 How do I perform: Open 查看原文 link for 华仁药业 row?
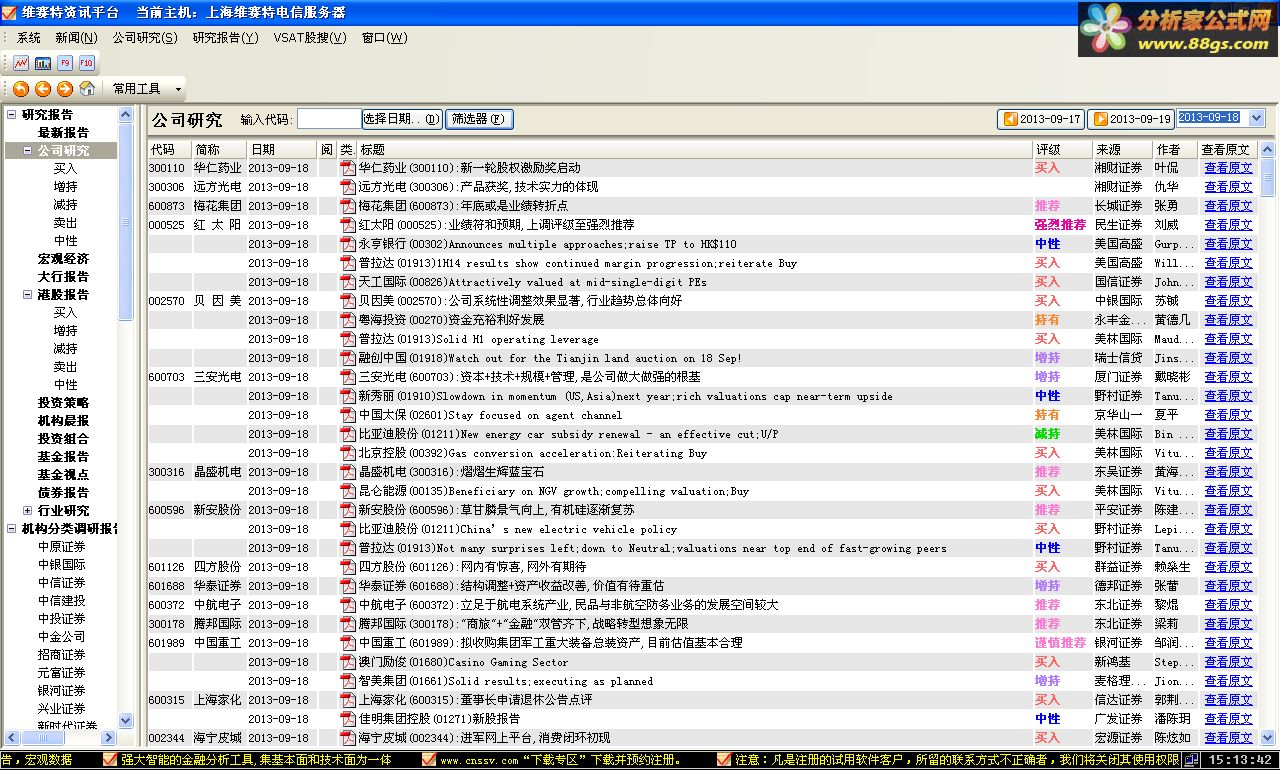pyautogui.click(x=1228, y=168)
